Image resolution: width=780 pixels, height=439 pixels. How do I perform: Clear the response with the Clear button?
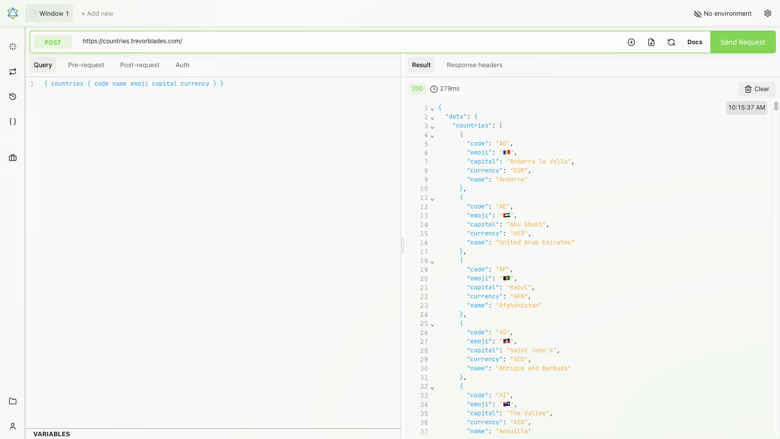(x=757, y=89)
